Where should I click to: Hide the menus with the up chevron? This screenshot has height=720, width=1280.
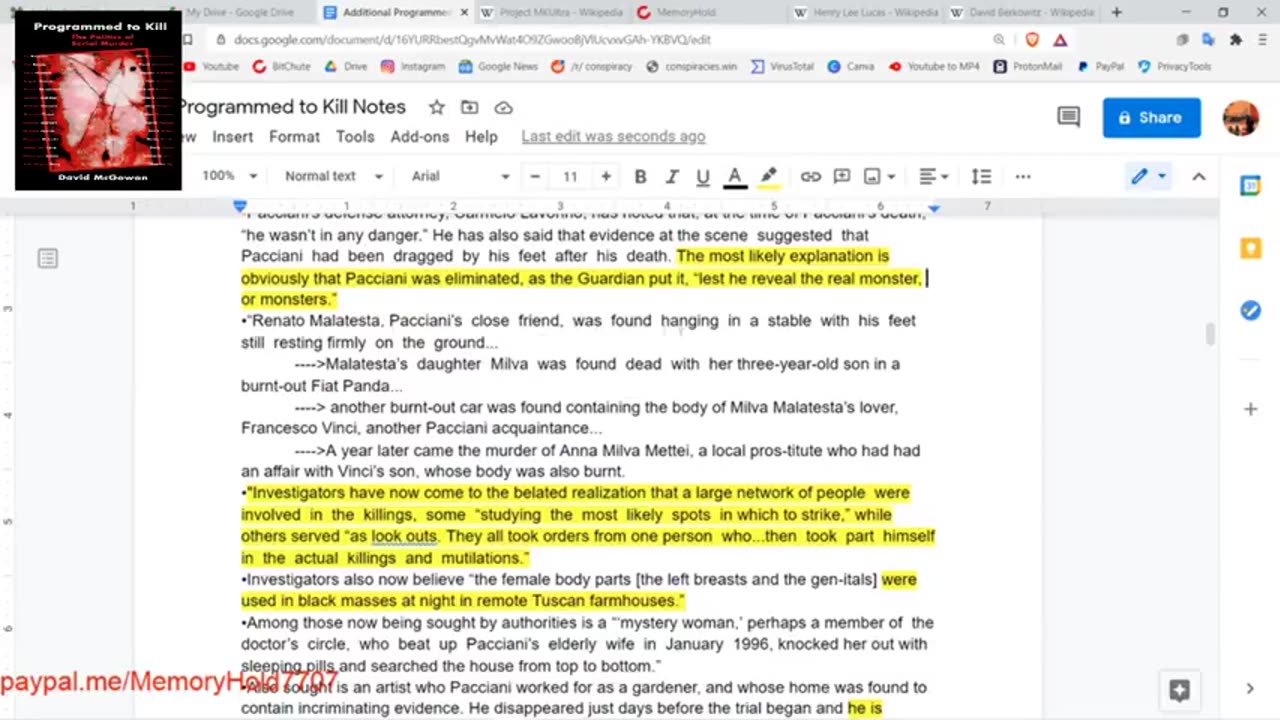pos(1198,176)
